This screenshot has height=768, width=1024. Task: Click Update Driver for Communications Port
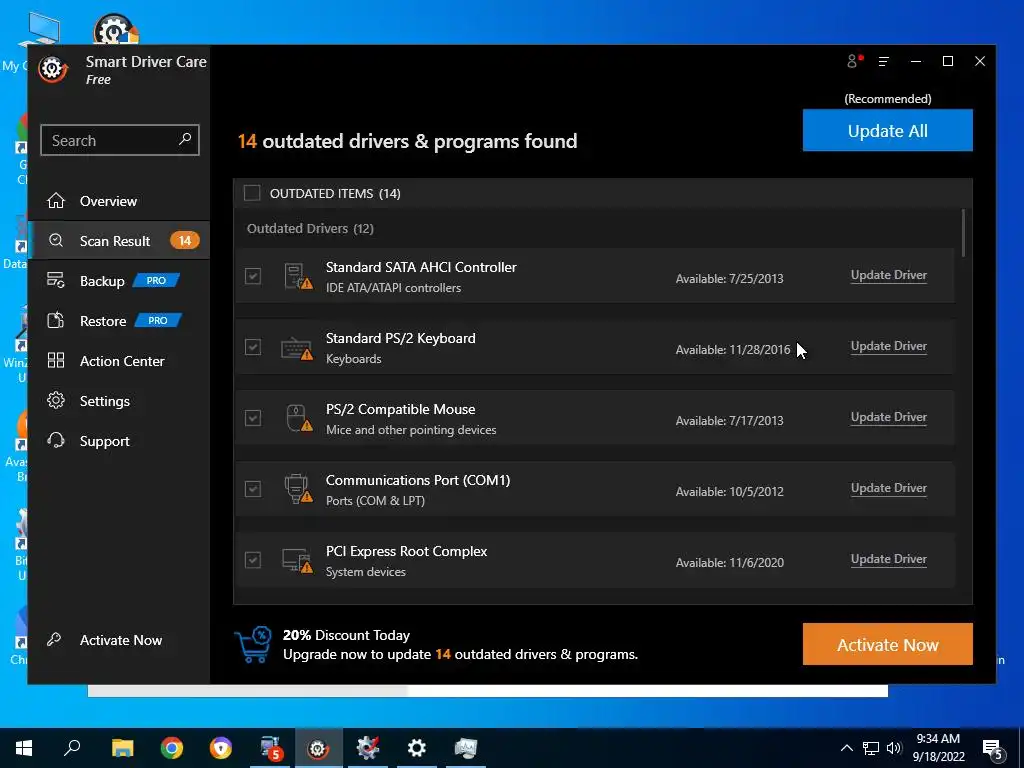[x=888, y=488]
